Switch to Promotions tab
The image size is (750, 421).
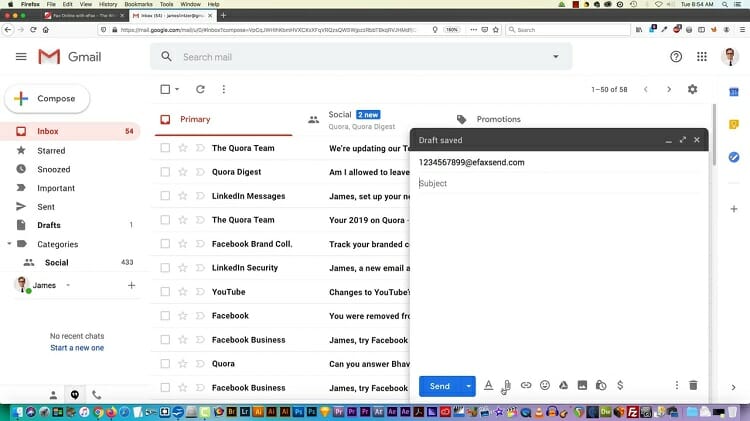(x=498, y=119)
